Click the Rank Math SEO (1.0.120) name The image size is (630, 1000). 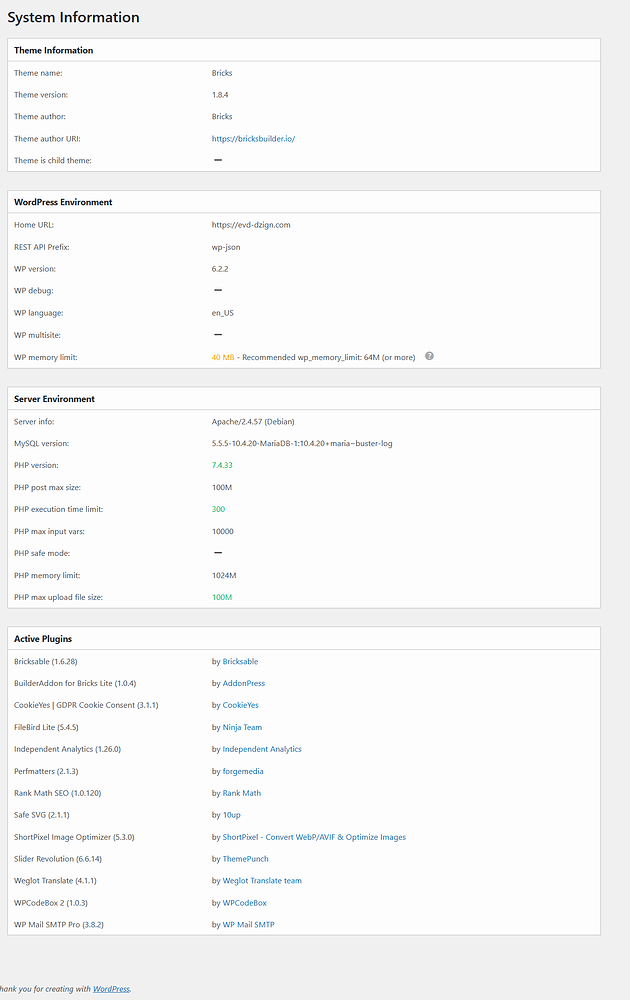57,793
